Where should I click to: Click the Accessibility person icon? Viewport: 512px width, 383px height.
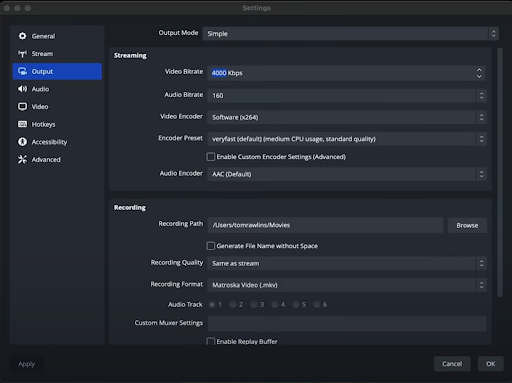coord(22,142)
